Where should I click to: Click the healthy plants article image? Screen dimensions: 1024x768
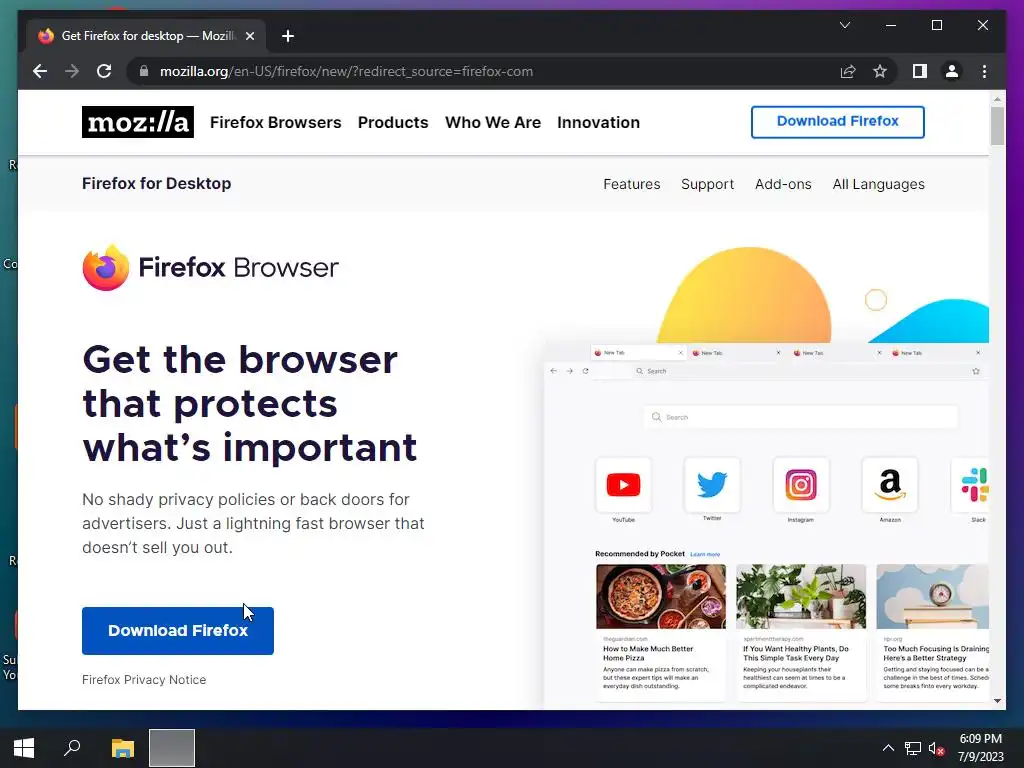(801, 597)
